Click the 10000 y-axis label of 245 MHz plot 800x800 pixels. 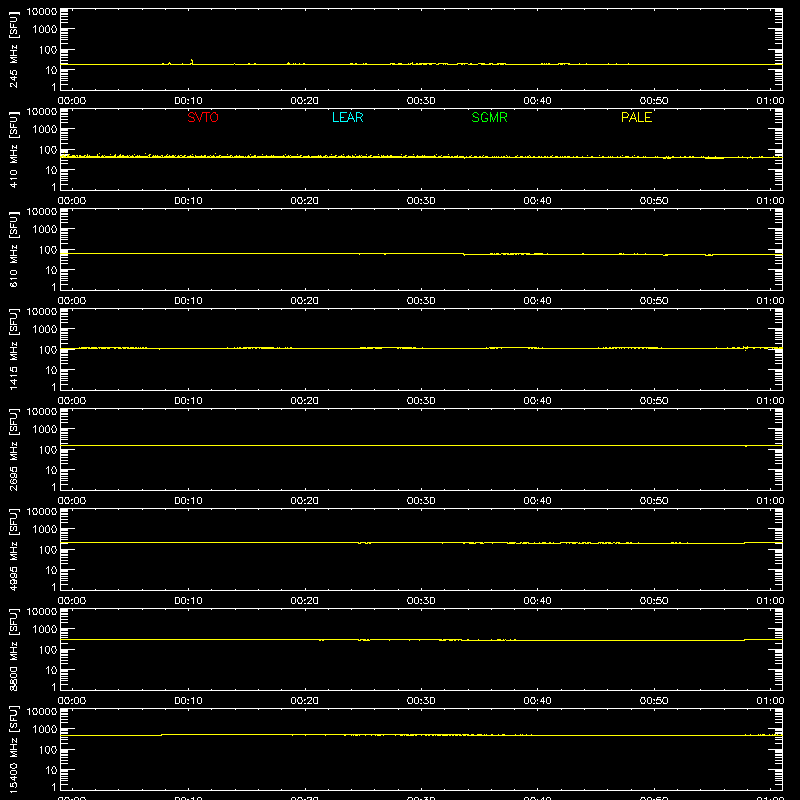coord(42,12)
